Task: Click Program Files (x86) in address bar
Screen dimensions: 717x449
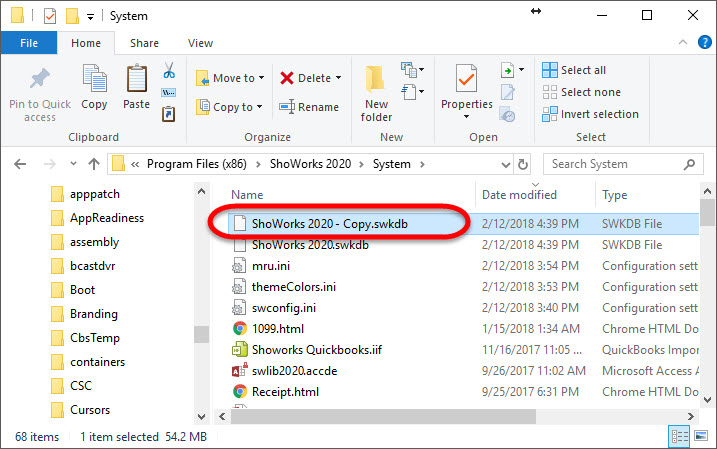Action: tap(197, 164)
